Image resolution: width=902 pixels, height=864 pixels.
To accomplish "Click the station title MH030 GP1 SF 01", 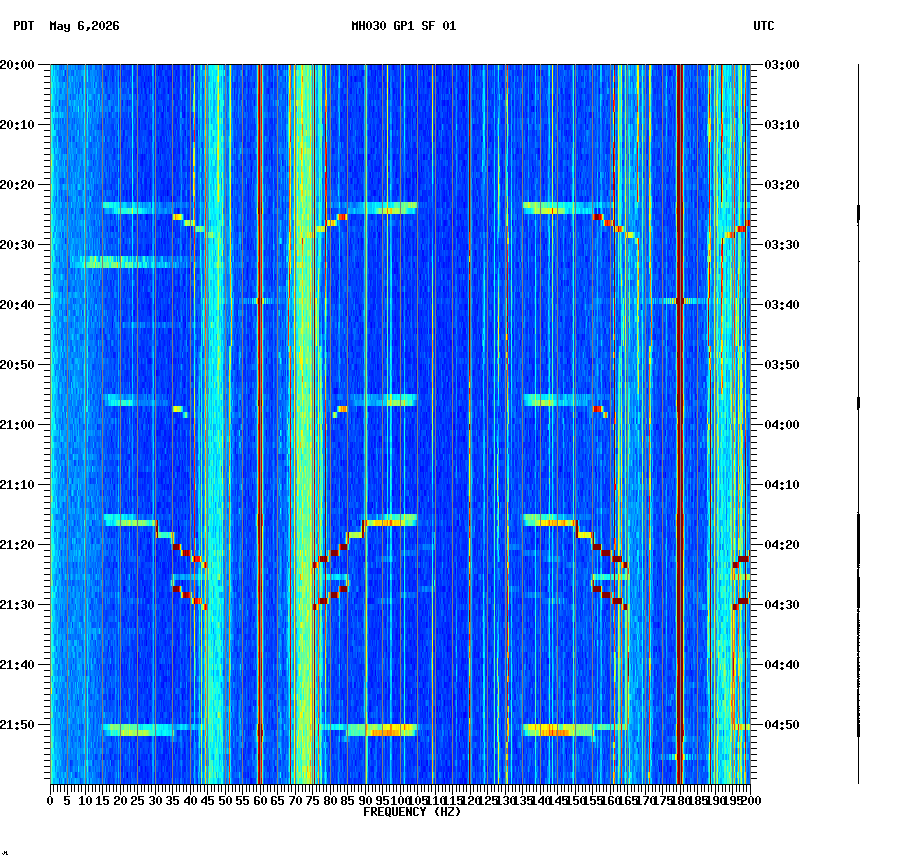I will point(403,26).
